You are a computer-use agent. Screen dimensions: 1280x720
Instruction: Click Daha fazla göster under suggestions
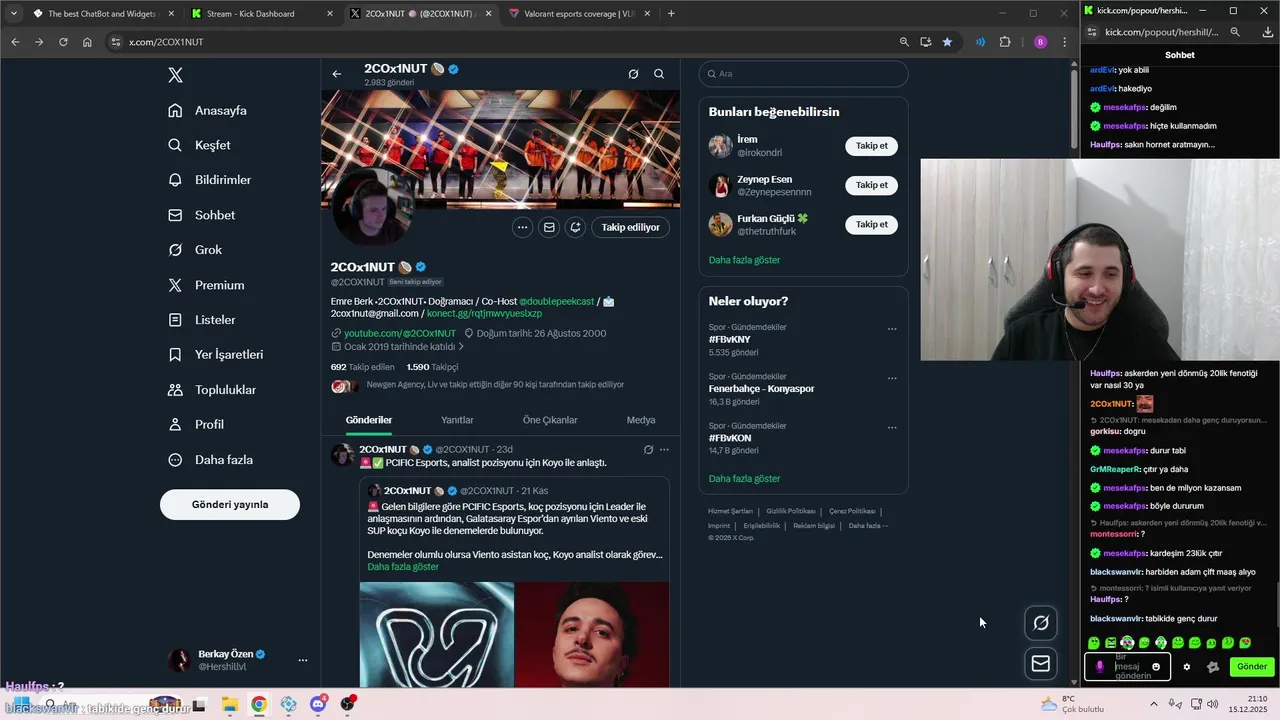coord(744,260)
